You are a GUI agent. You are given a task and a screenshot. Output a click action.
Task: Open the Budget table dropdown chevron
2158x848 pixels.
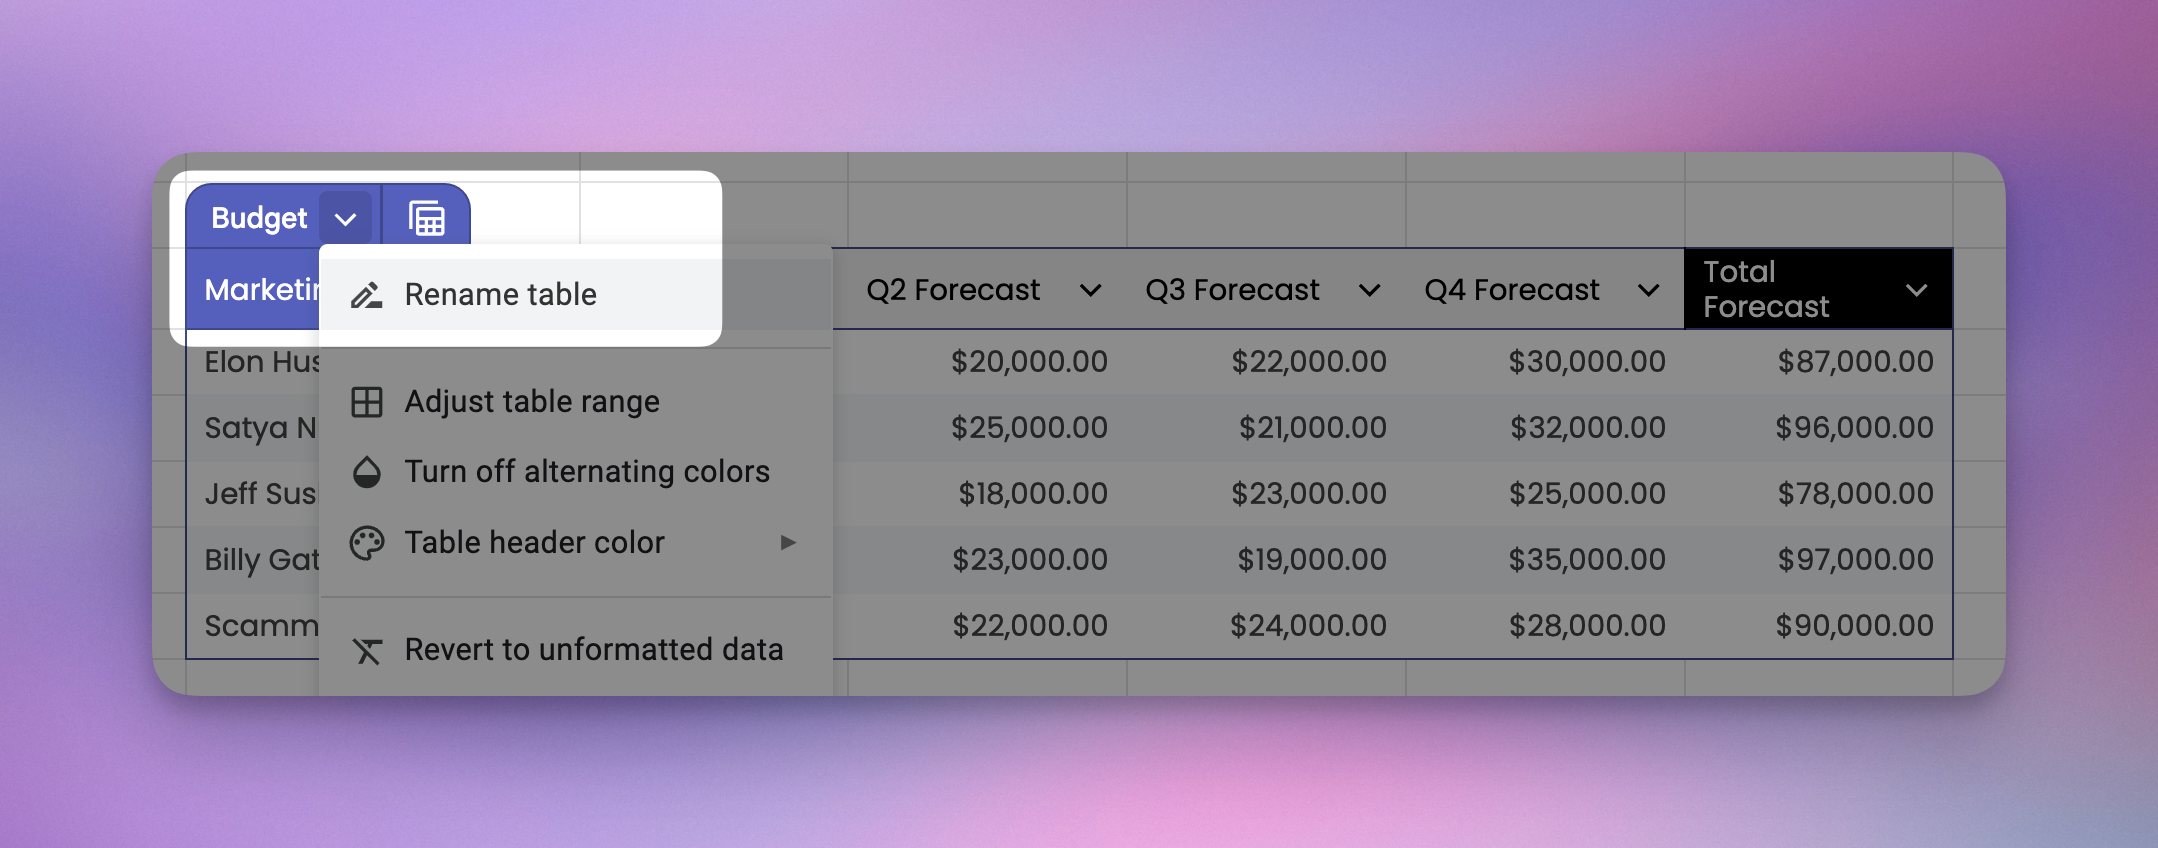coord(346,219)
